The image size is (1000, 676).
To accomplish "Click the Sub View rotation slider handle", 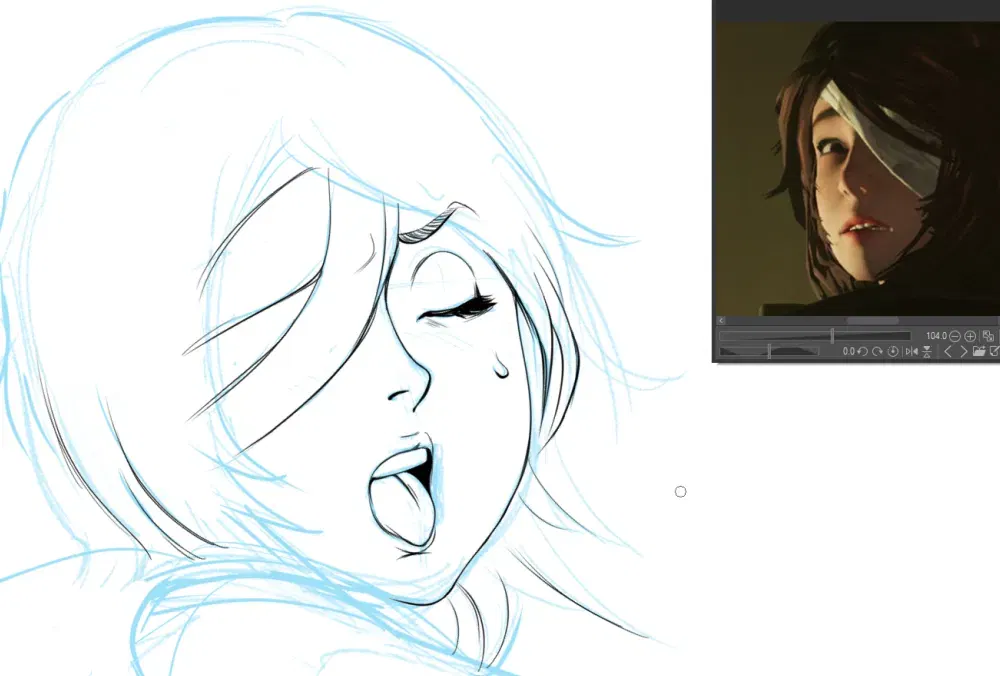I will click(769, 351).
